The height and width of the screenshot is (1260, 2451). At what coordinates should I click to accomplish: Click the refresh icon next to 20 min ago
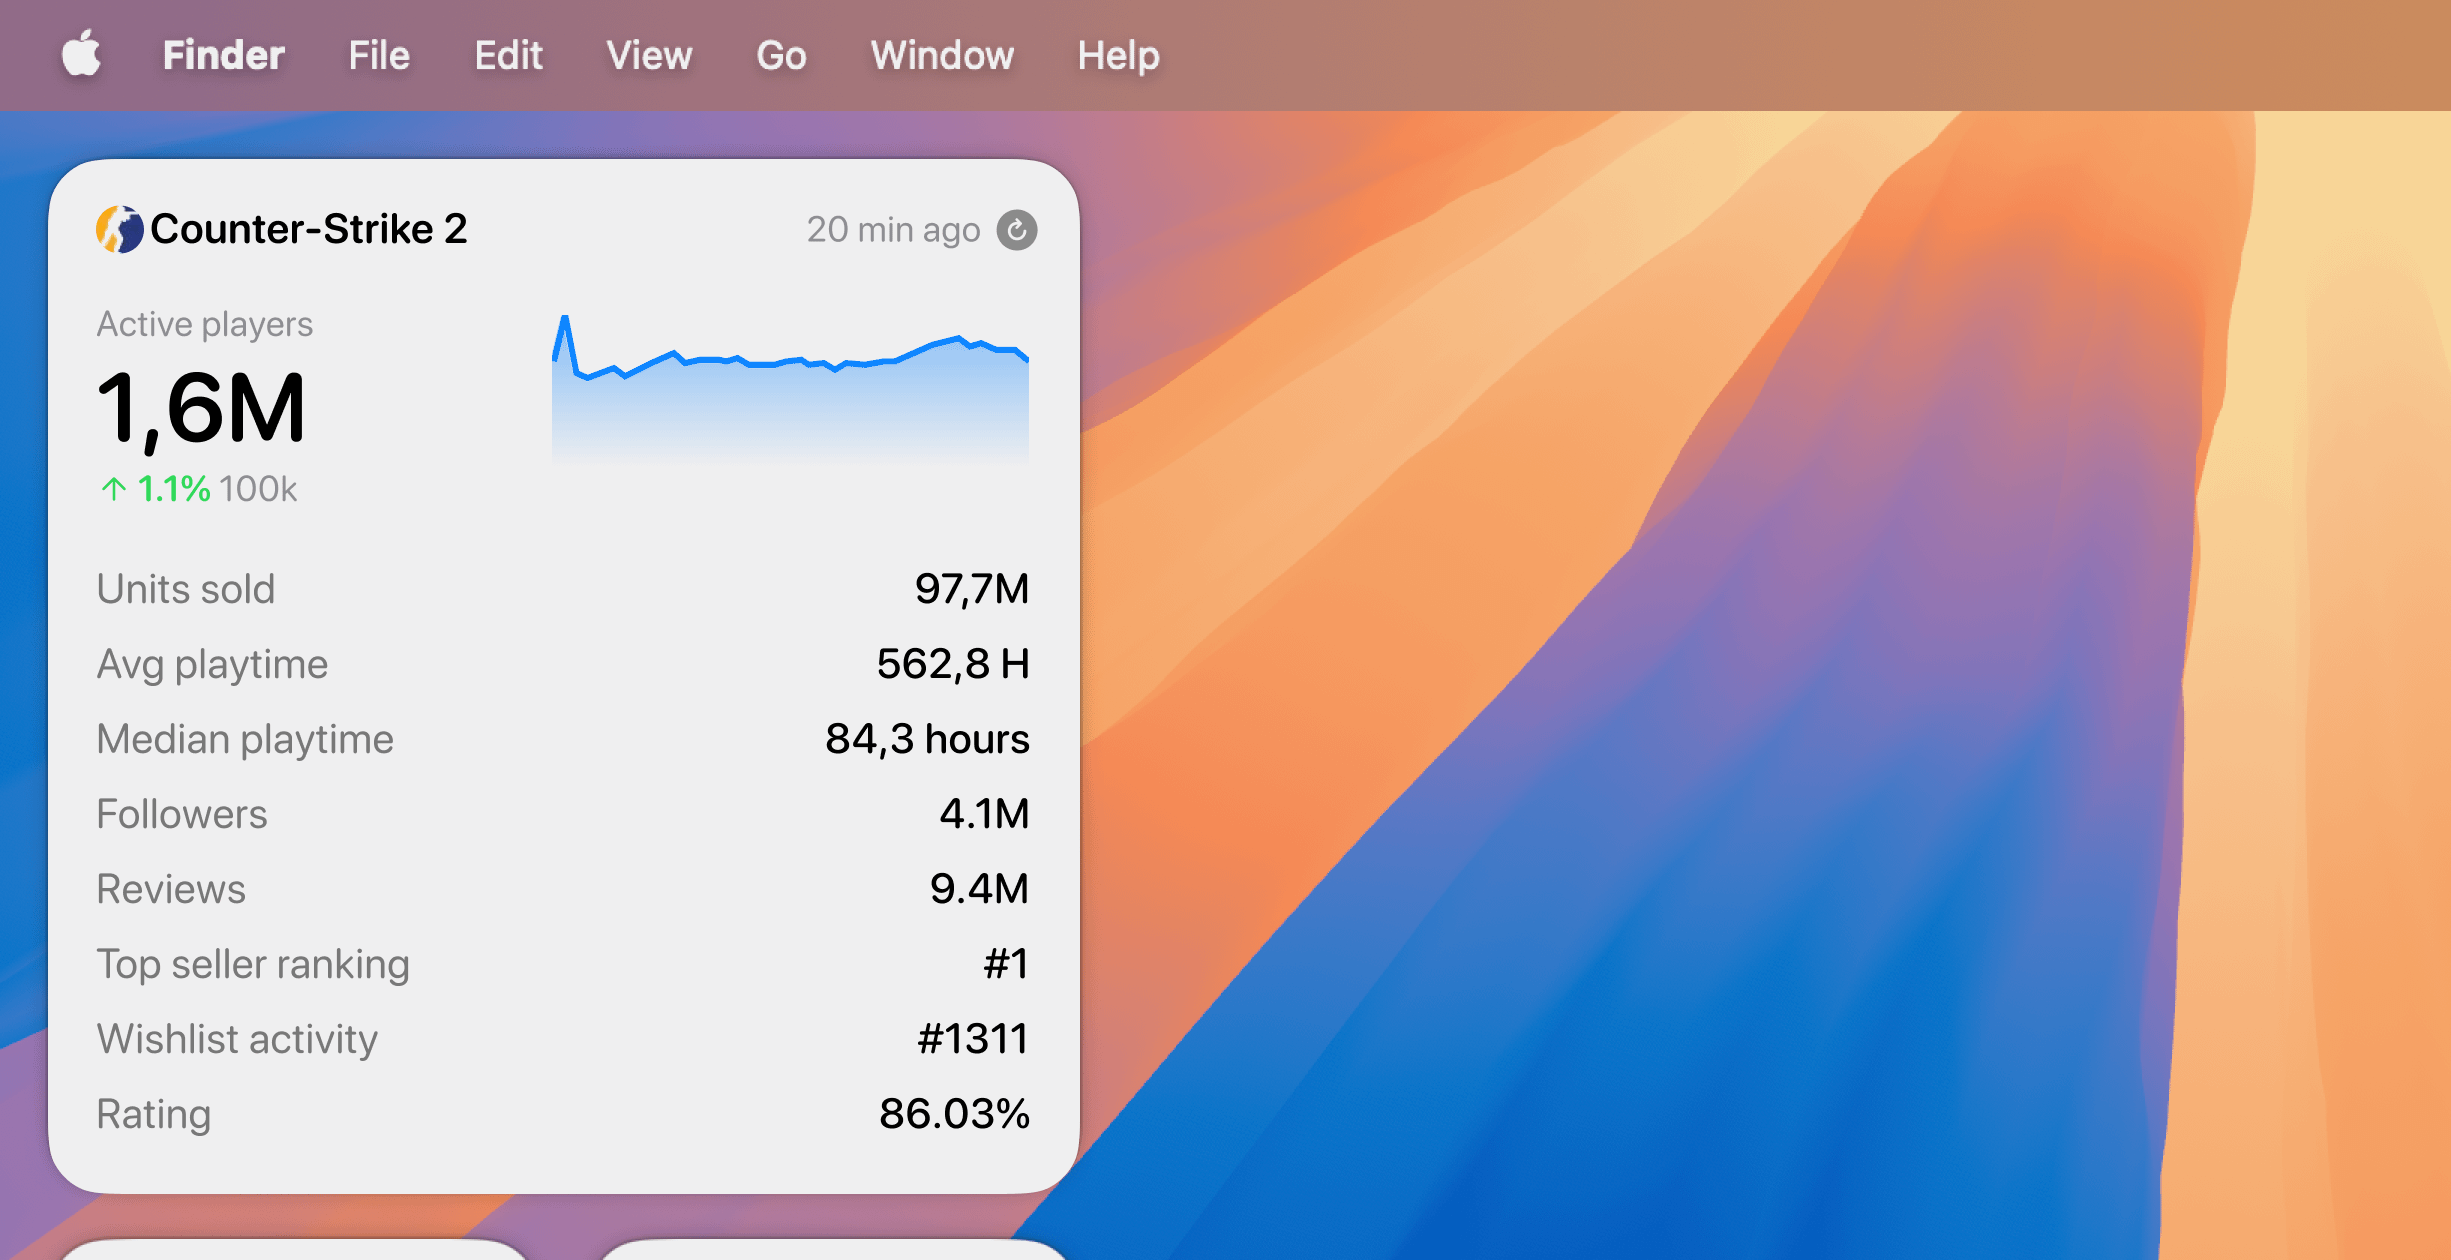pos(1016,230)
